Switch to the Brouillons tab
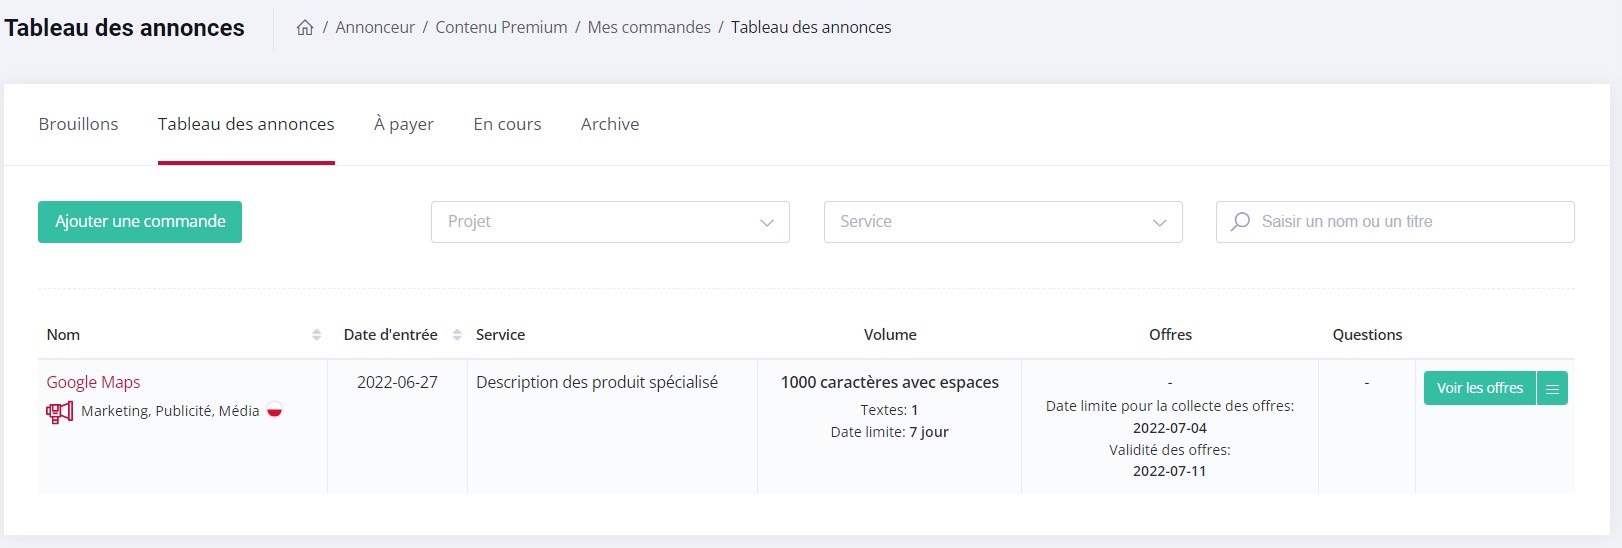This screenshot has width=1622, height=548. (78, 124)
